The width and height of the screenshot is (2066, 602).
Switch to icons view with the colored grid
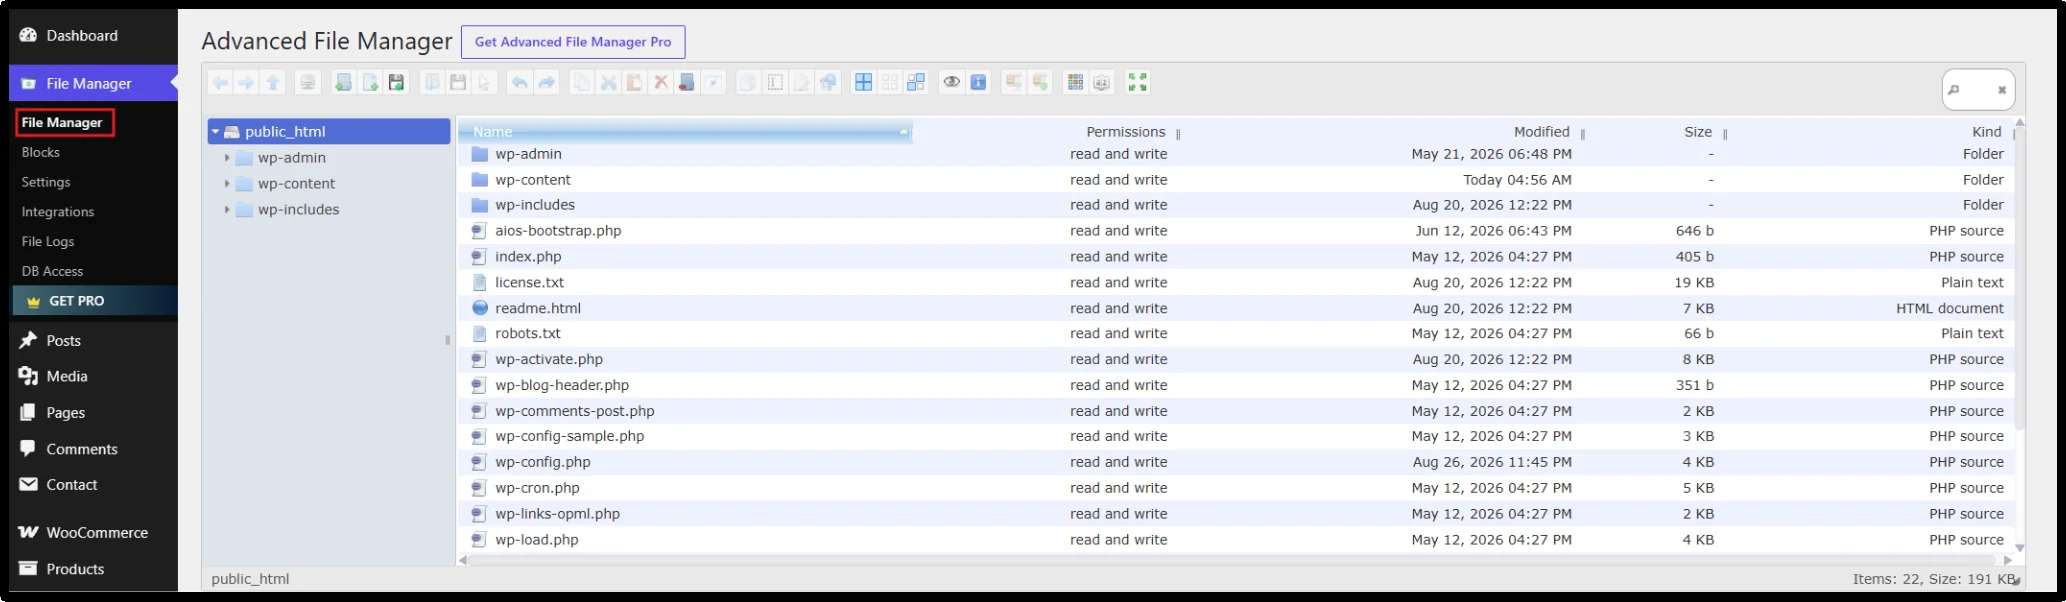click(x=1075, y=82)
